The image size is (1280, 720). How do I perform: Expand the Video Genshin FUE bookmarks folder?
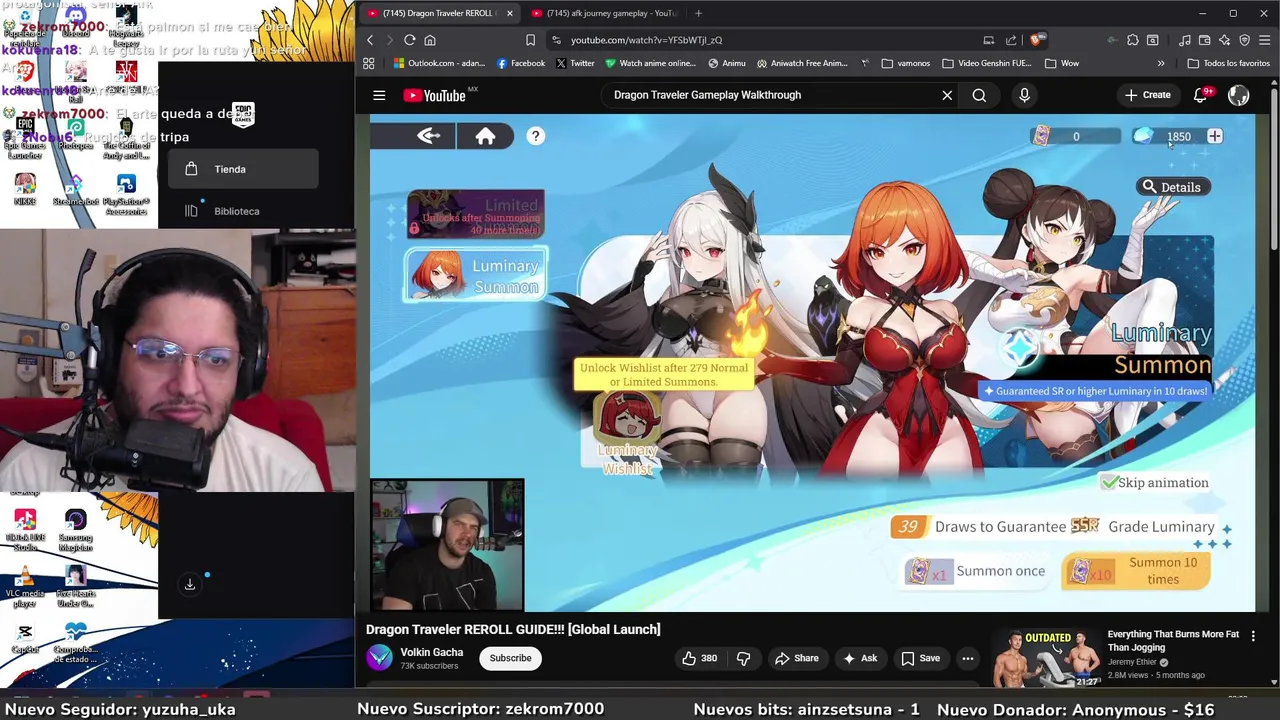coord(987,63)
